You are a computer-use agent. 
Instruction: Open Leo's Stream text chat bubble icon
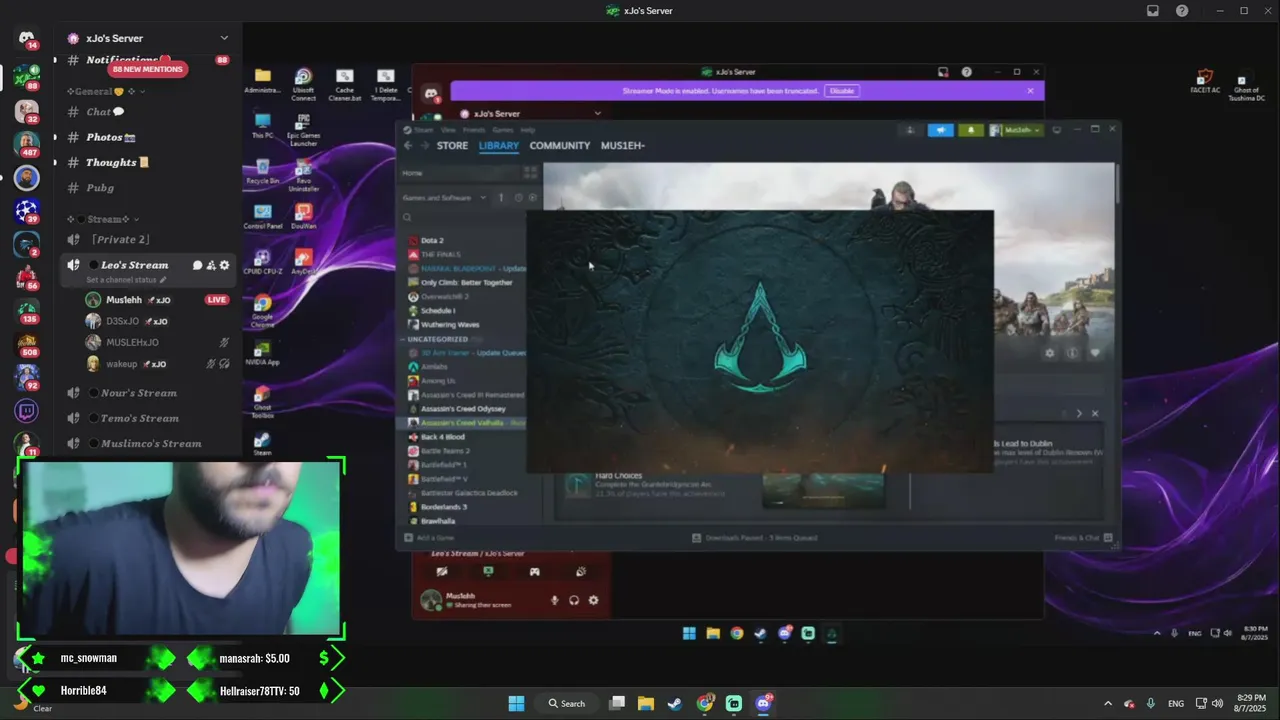[x=197, y=265]
